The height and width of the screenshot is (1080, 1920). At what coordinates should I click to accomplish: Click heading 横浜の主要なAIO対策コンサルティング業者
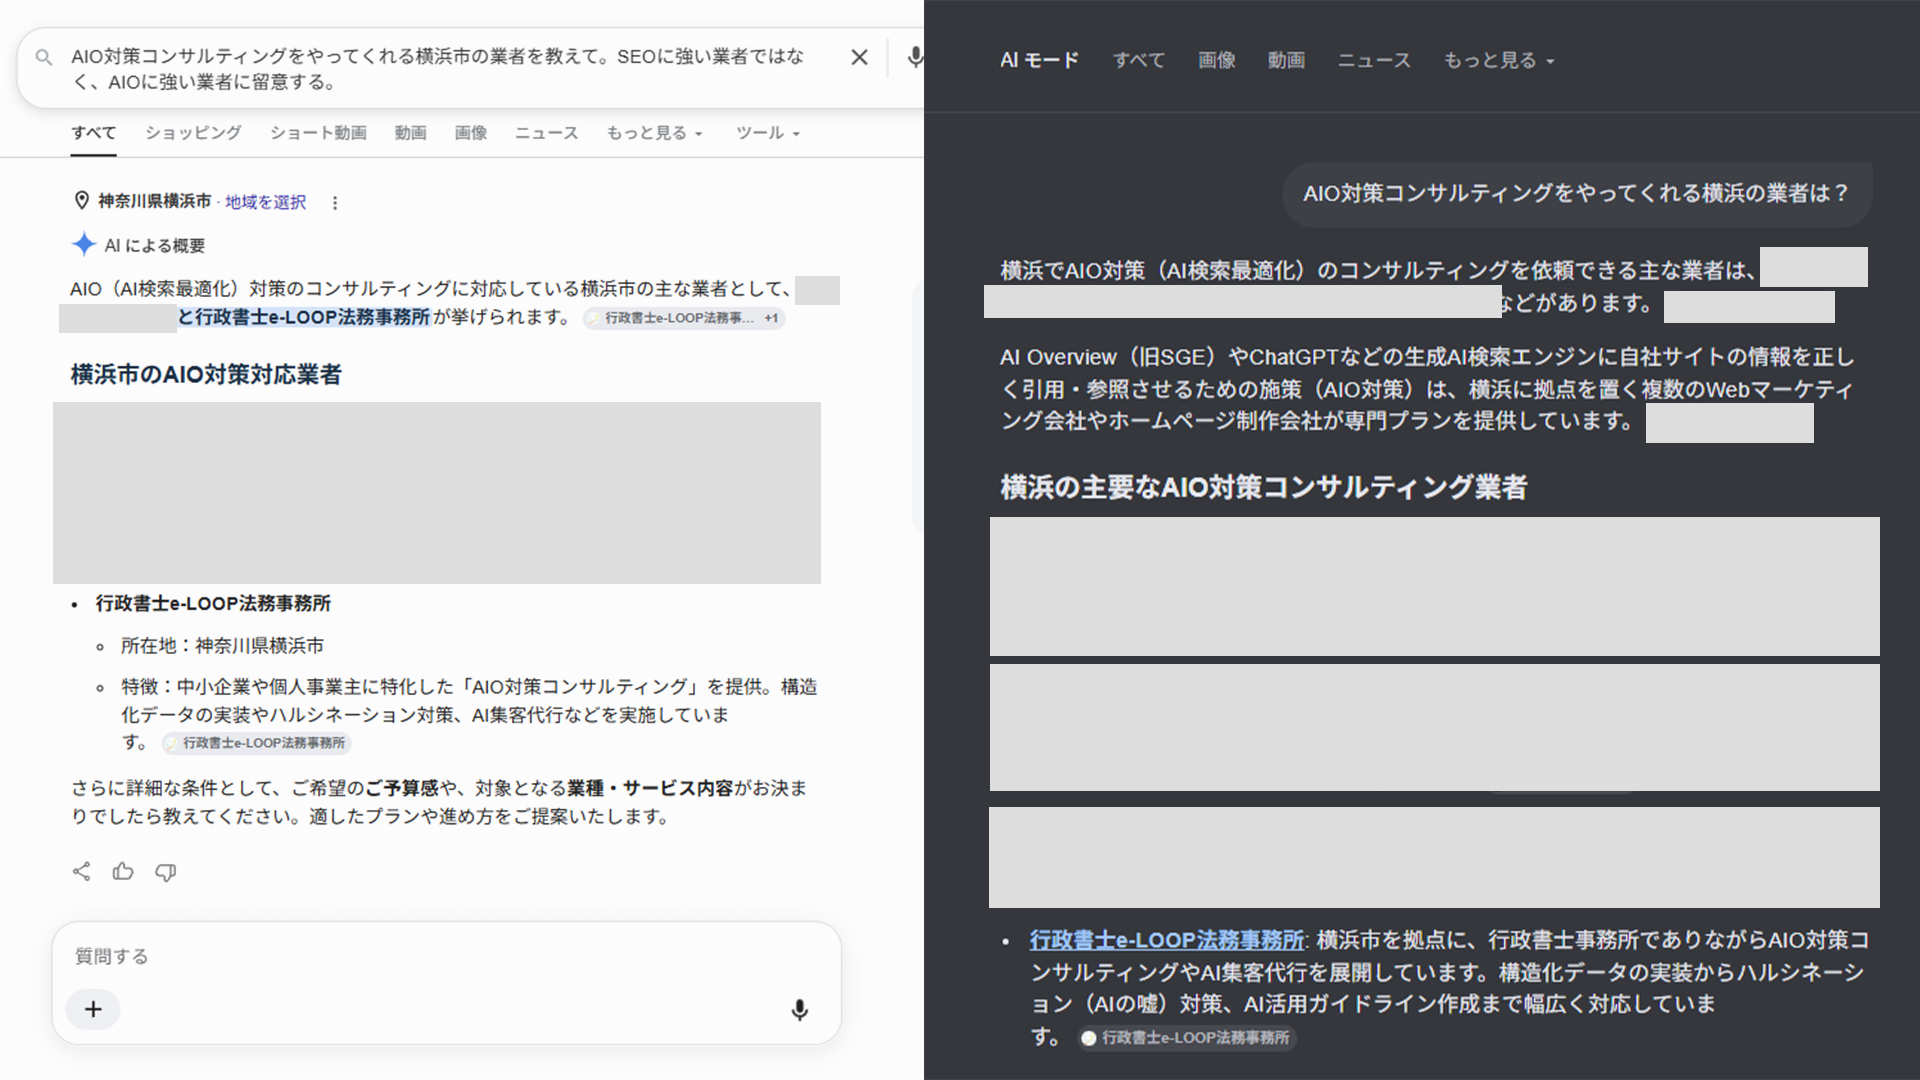coord(1263,487)
